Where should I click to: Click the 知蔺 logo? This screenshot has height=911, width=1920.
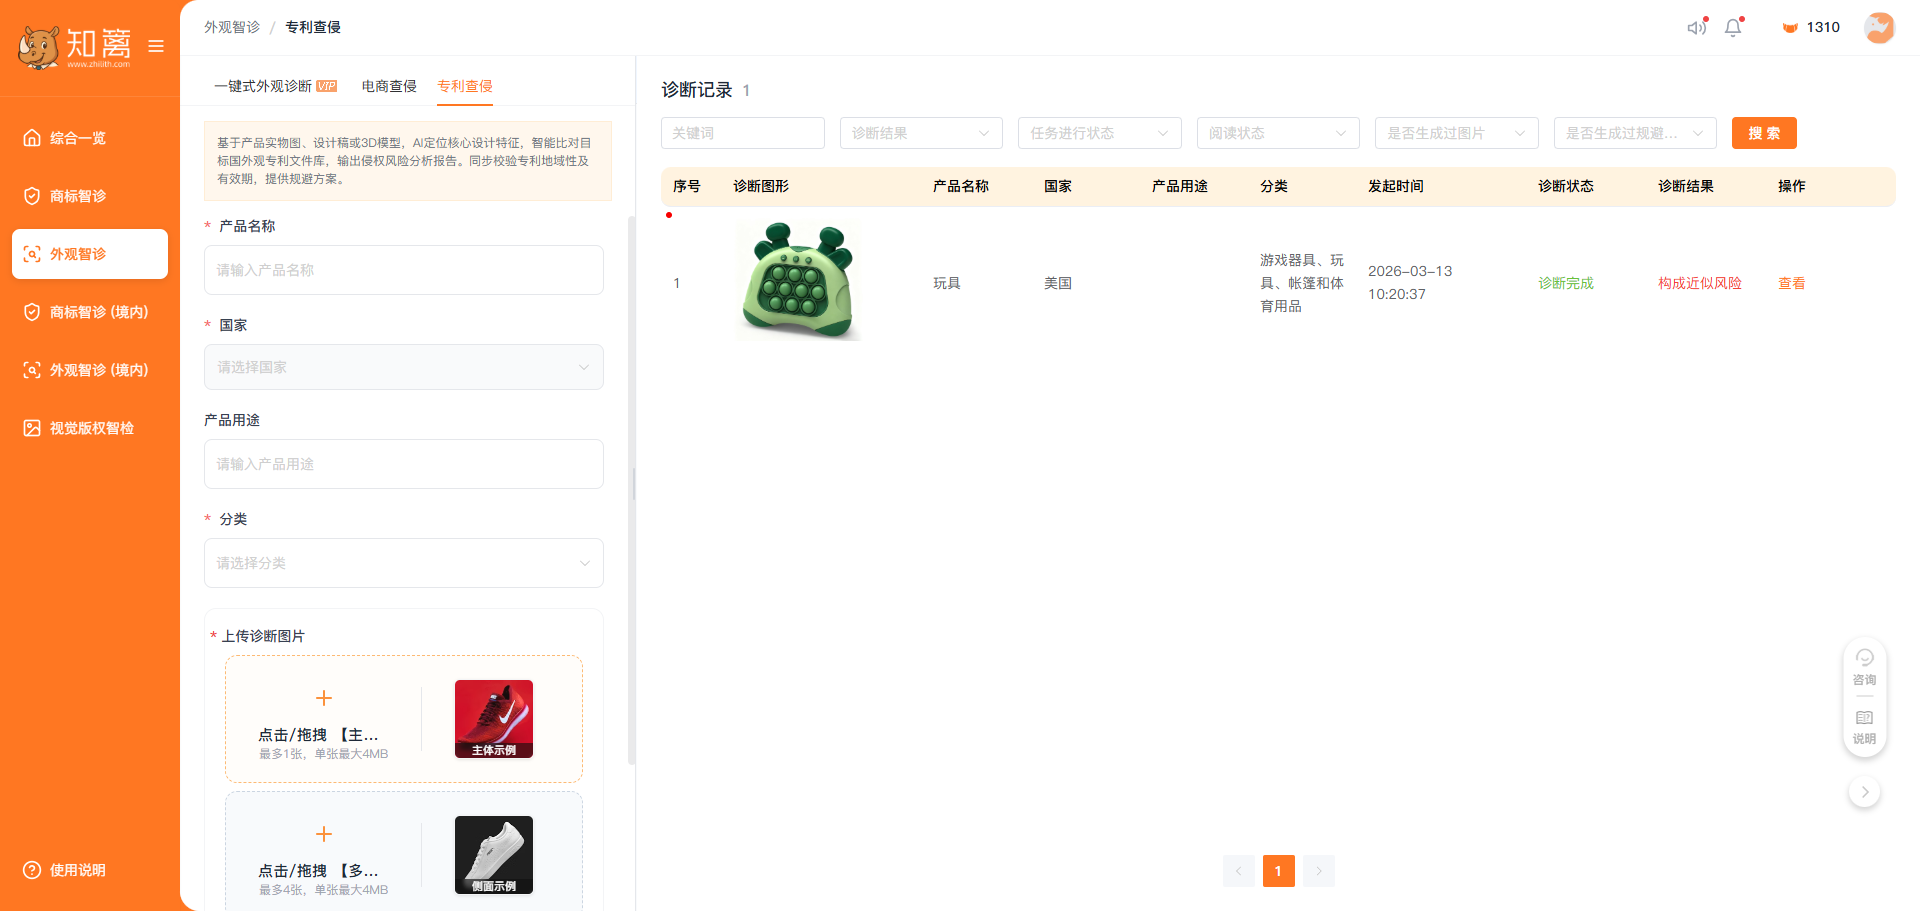pyautogui.click(x=75, y=46)
